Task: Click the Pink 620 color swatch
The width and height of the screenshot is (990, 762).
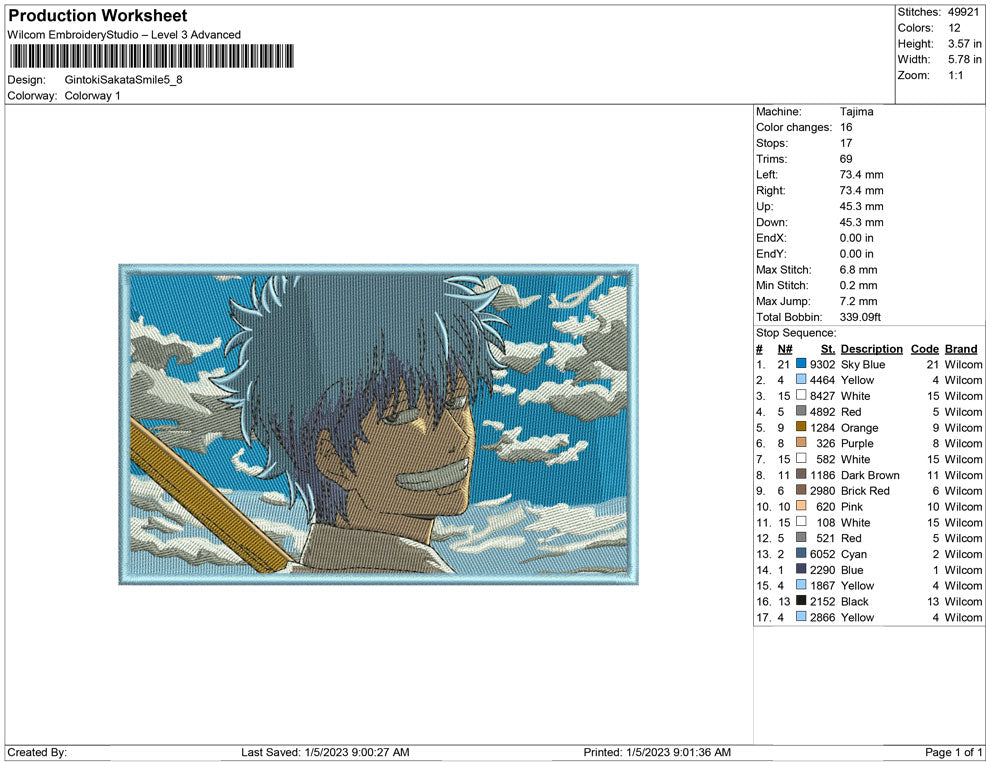Action: click(x=801, y=506)
